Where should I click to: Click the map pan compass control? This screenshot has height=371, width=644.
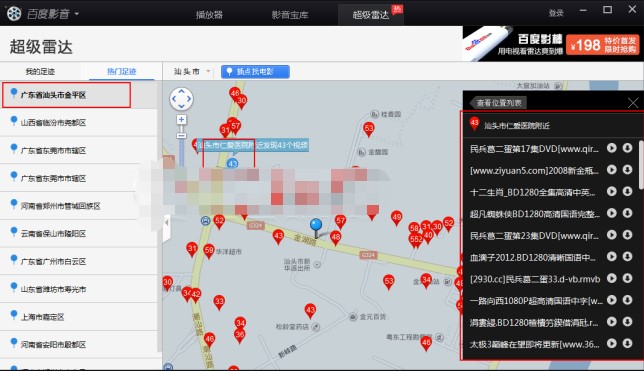click(x=181, y=99)
